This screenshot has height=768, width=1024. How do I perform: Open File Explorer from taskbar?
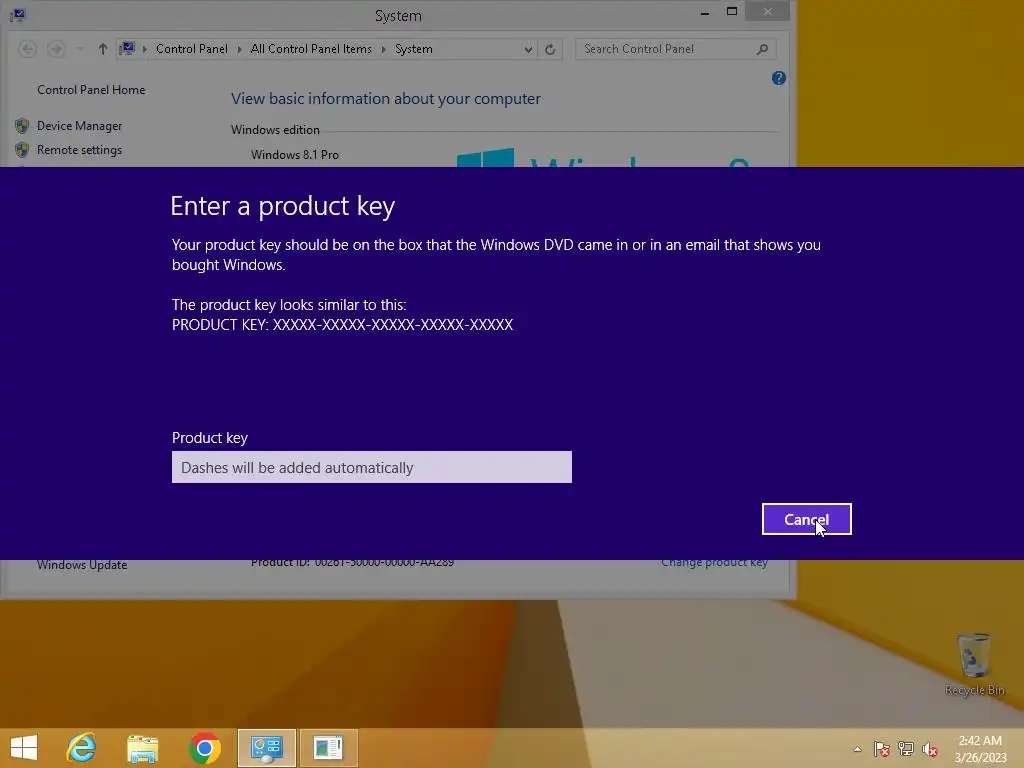pyautogui.click(x=142, y=748)
